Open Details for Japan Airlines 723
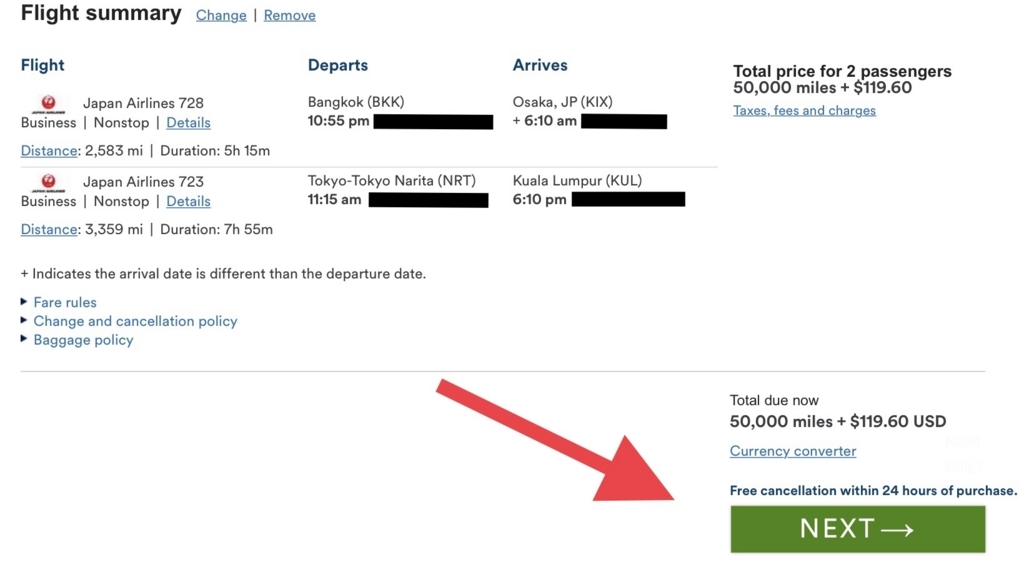Viewport: 1024px width, 565px height. (188, 201)
